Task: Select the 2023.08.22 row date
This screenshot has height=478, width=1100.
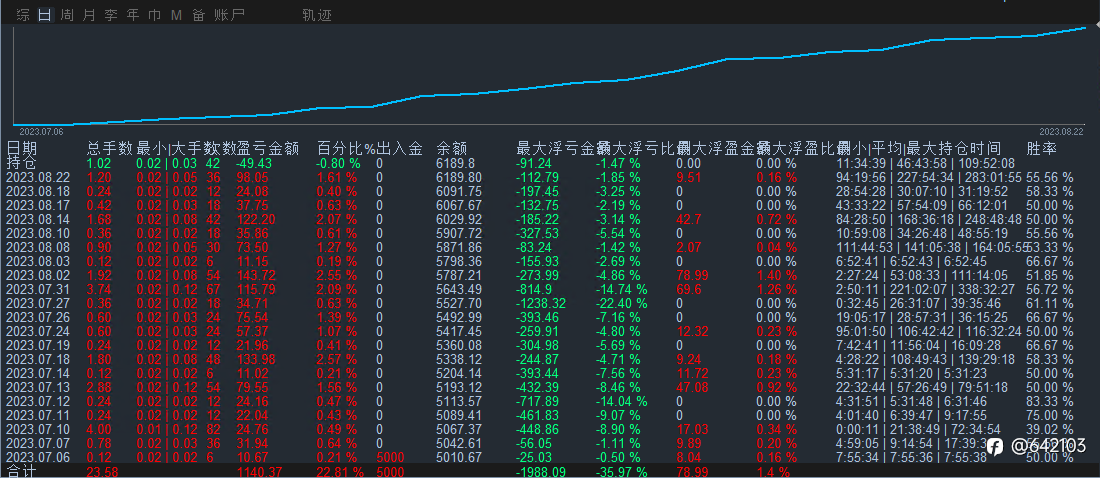Action: (x=39, y=178)
